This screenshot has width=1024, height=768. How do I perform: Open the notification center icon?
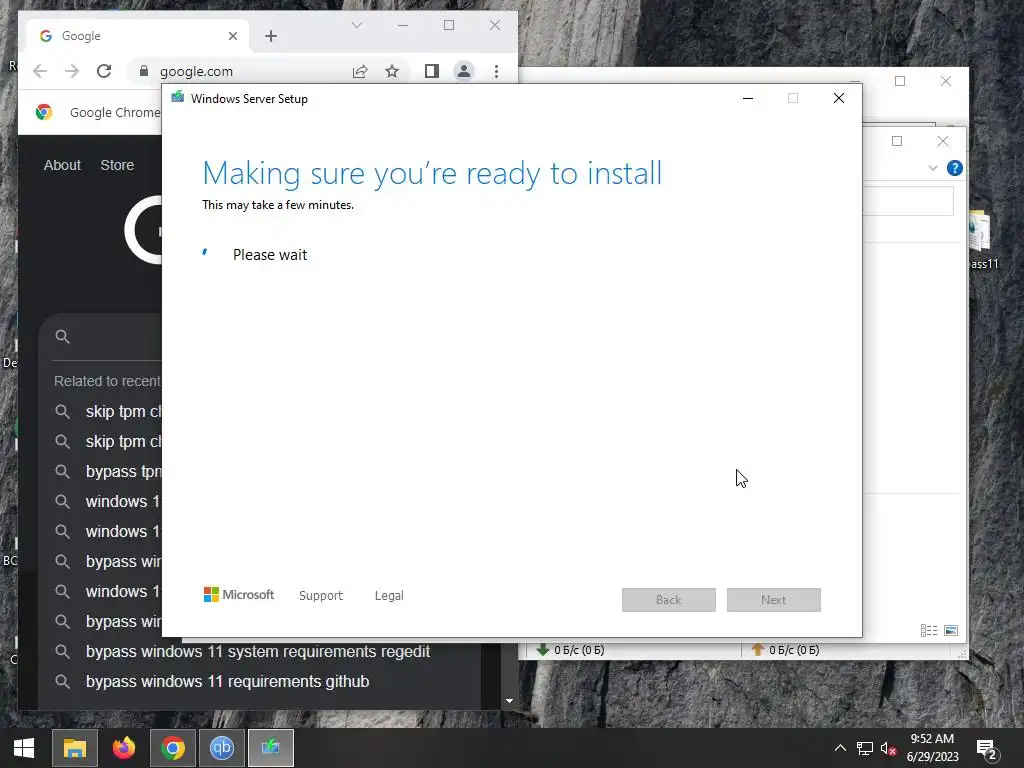coord(986,749)
